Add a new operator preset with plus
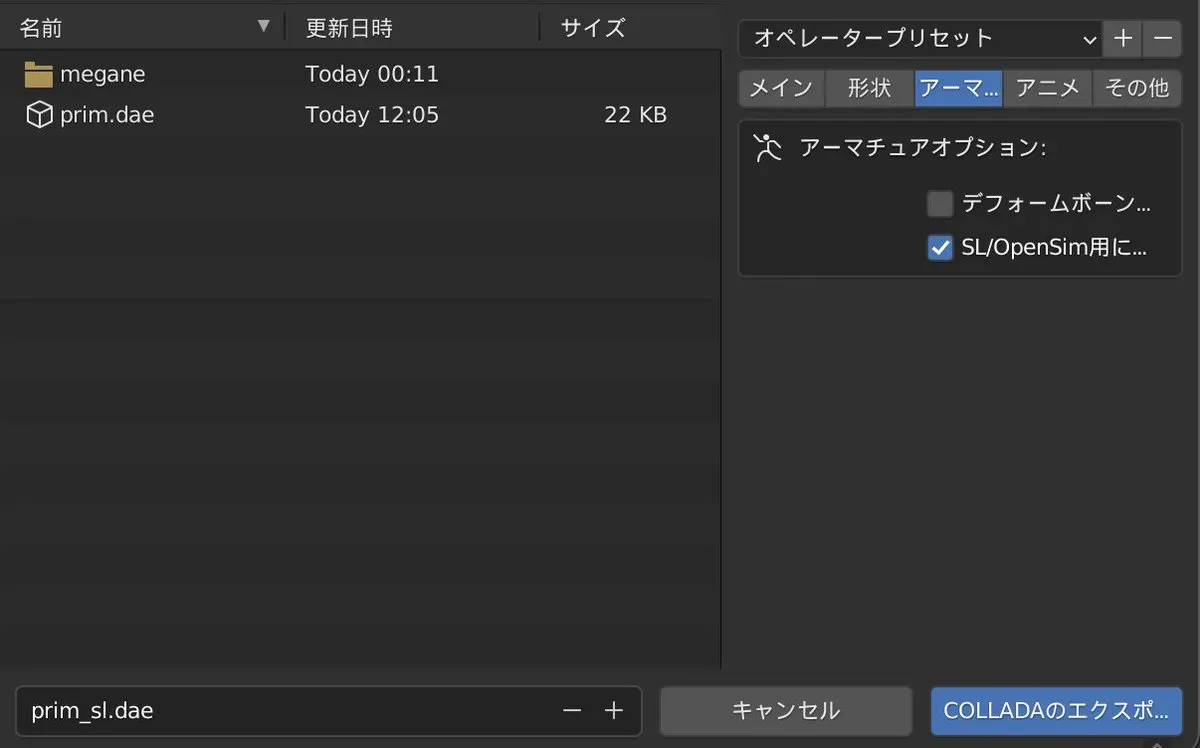1200x748 pixels. pyautogui.click(x=1123, y=39)
